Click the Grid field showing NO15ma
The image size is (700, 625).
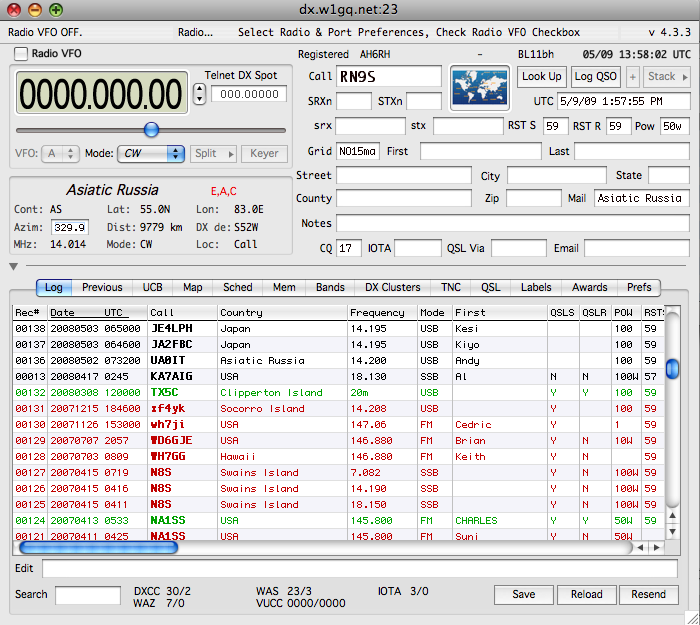[x=358, y=151]
